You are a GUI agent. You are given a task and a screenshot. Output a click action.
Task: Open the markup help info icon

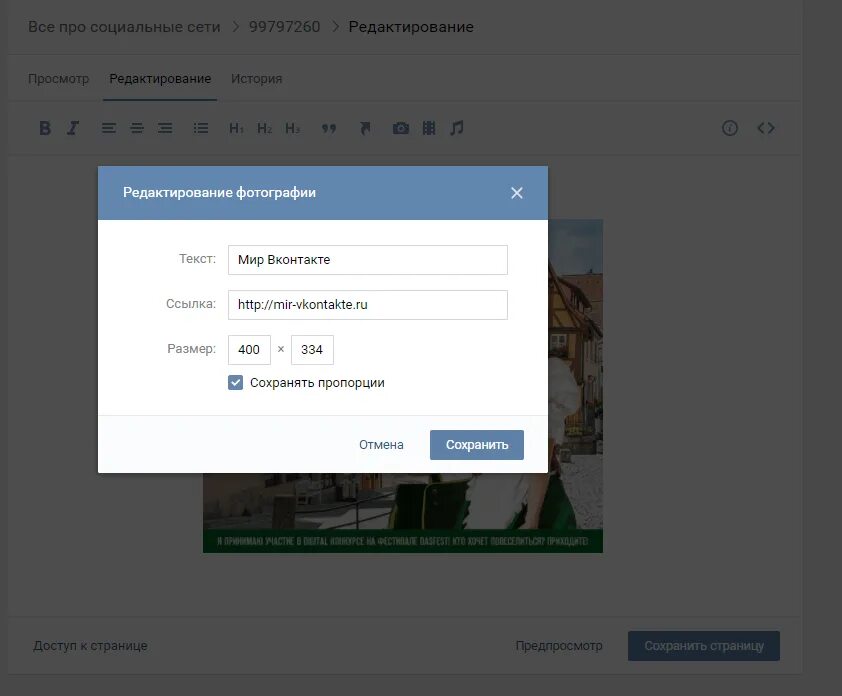tap(730, 128)
